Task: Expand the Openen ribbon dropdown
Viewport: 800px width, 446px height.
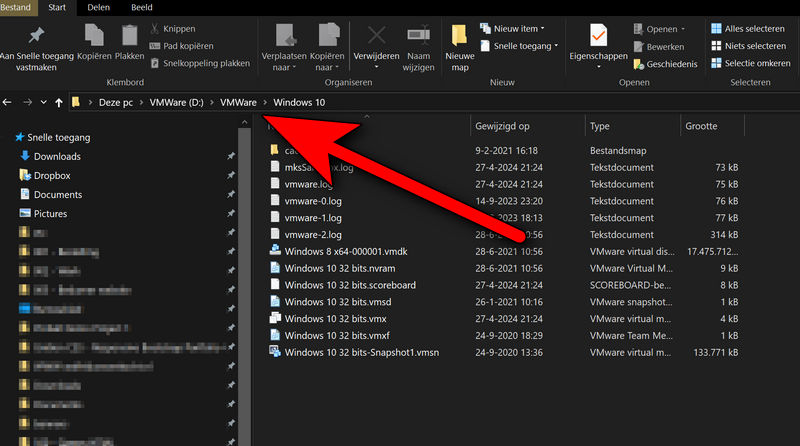Action: pos(659,29)
